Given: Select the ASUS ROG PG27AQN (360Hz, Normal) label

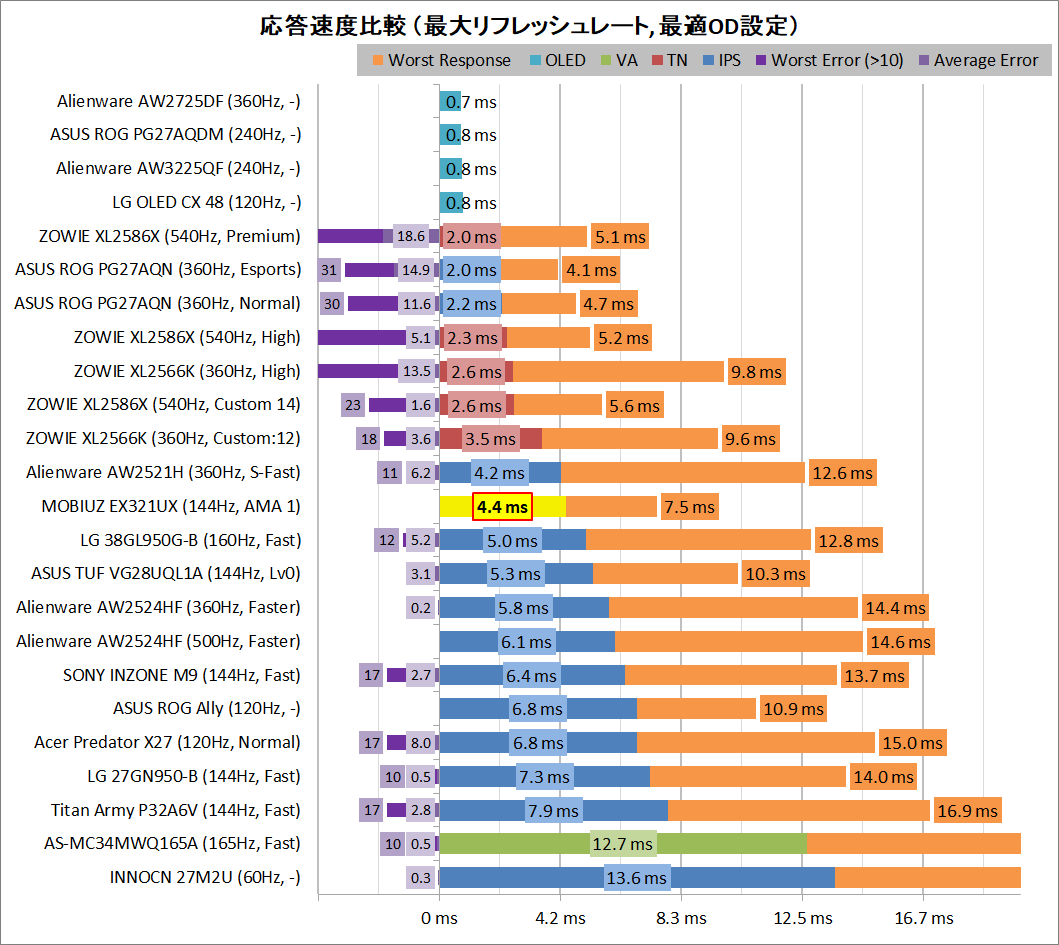Looking at the screenshot, I should (157, 303).
